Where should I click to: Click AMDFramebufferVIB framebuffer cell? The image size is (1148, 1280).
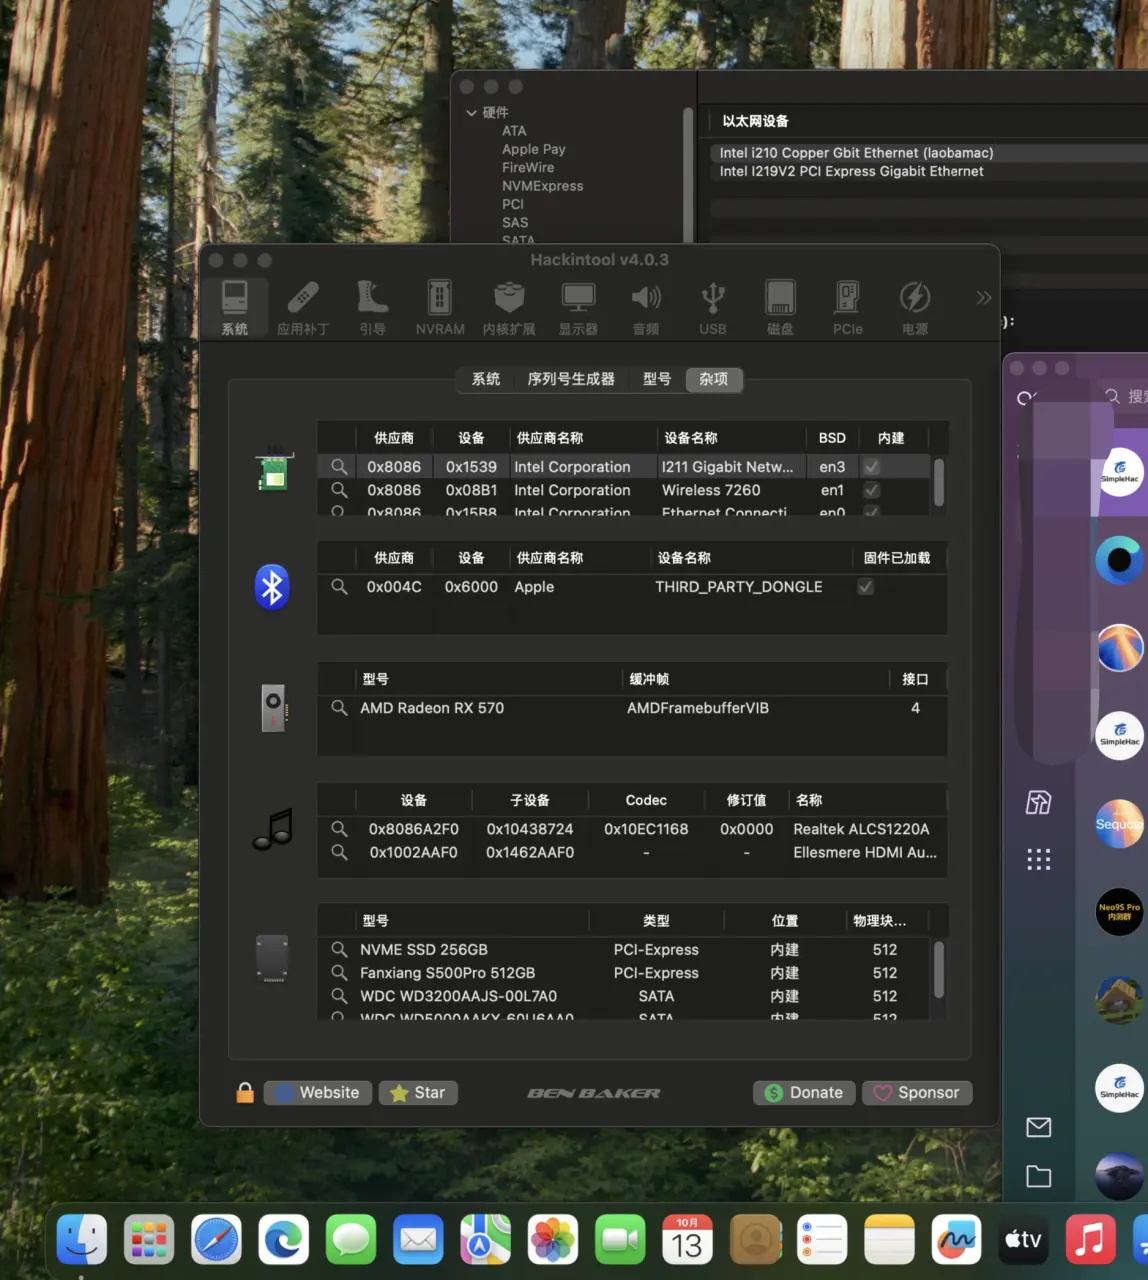pos(698,708)
